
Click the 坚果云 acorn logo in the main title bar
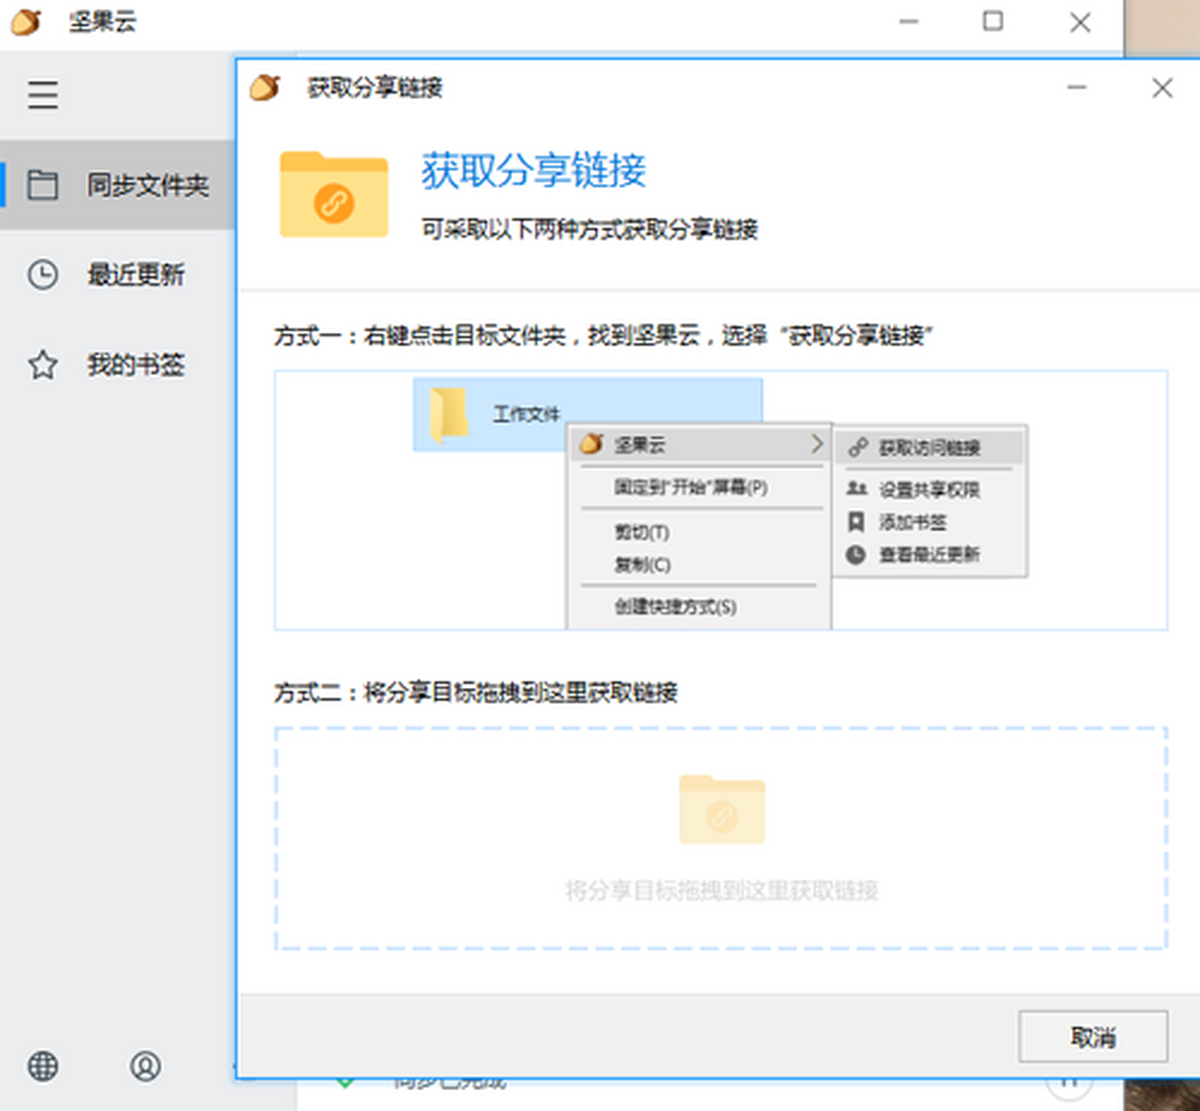point(26,22)
